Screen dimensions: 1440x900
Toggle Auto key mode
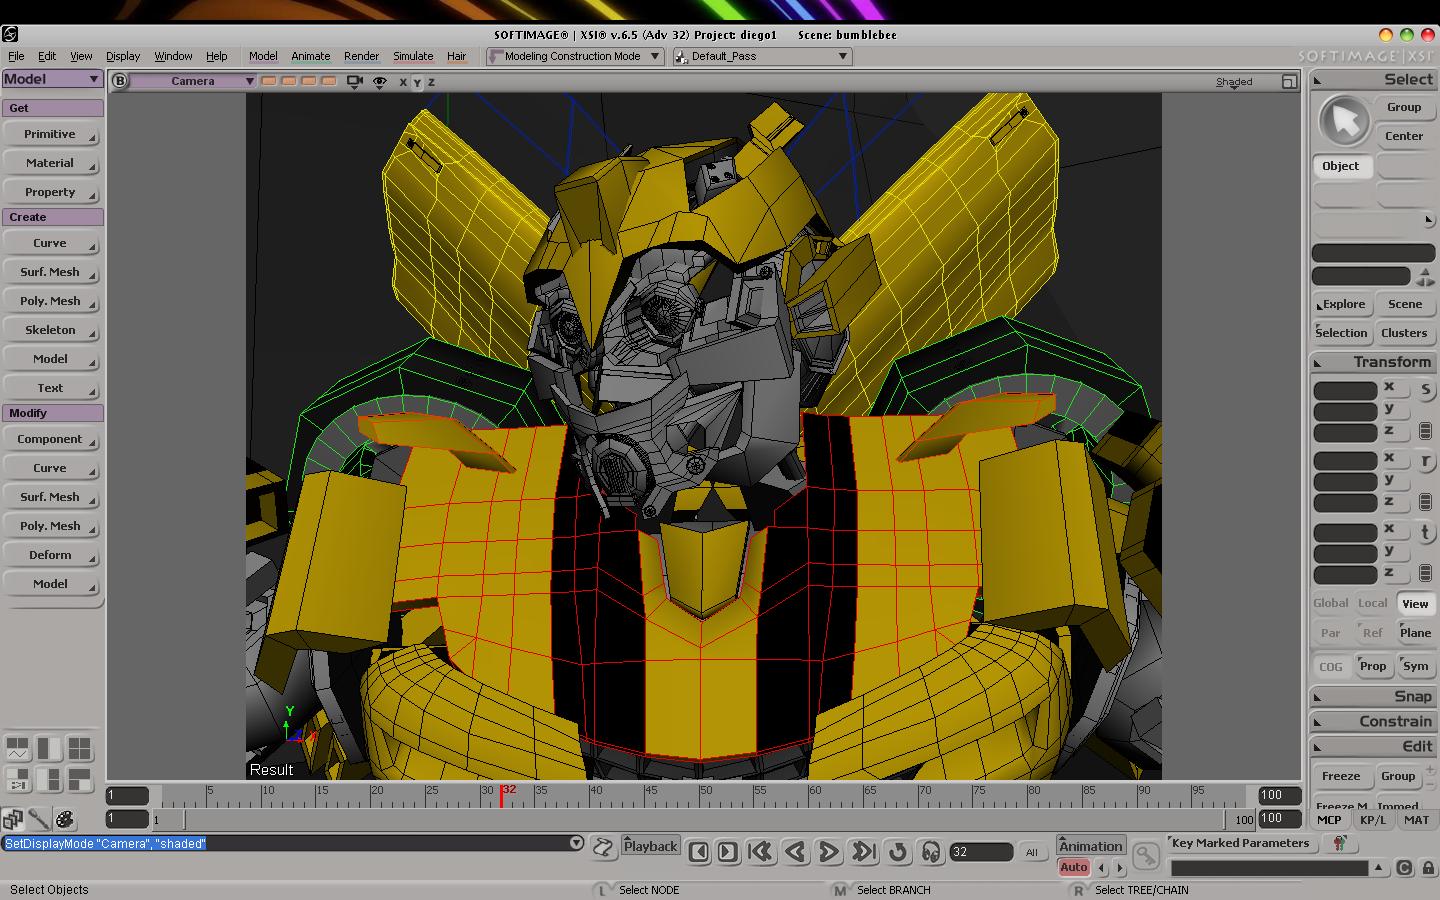tap(1074, 867)
